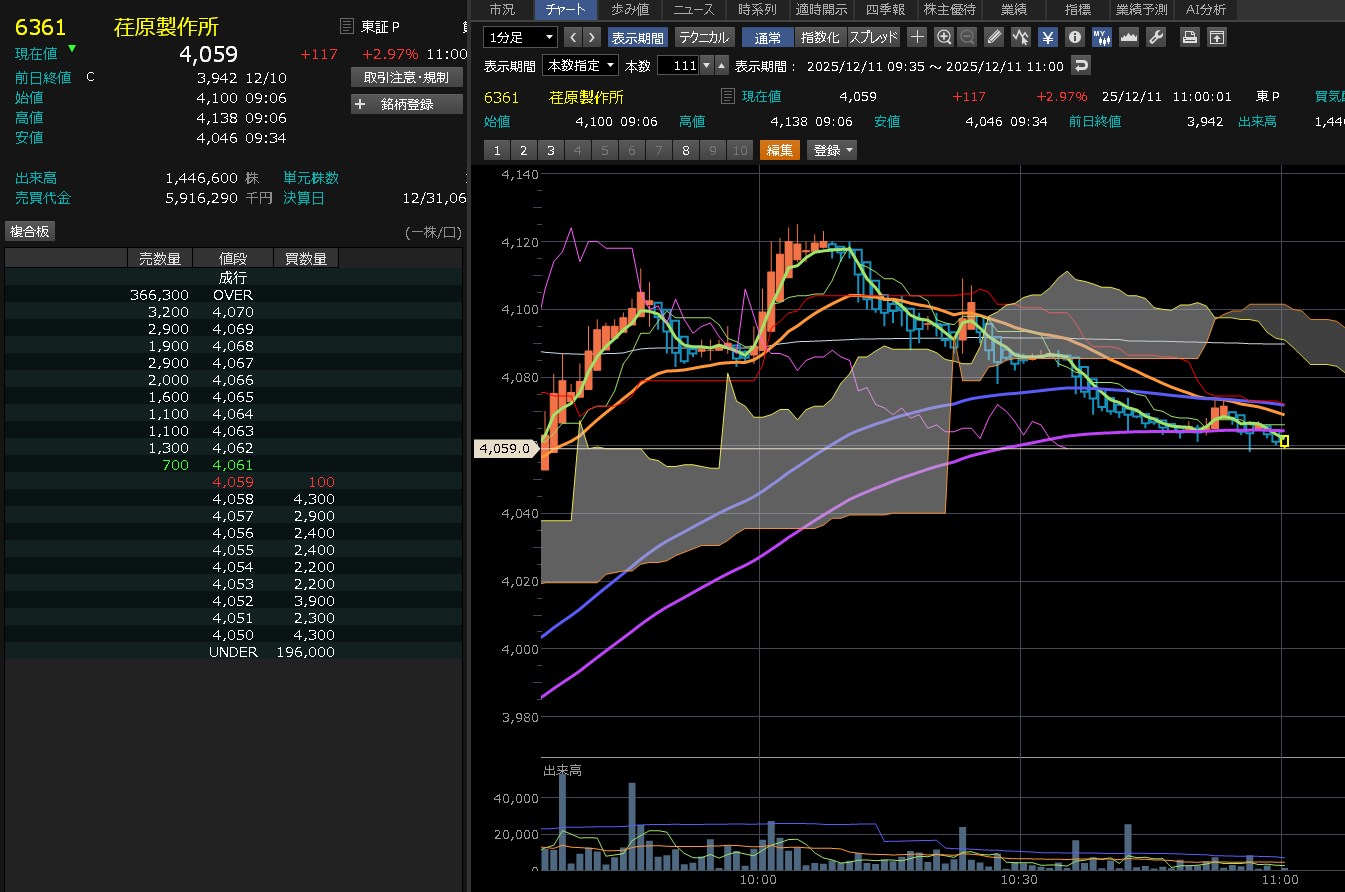Expand the 本数指定 dropdown

[x=580, y=65]
